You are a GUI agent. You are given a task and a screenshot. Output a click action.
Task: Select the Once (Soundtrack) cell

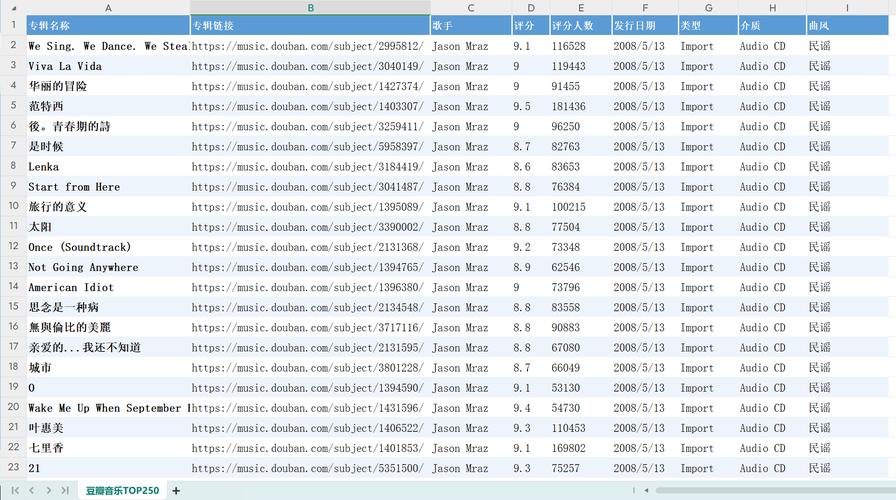pos(108,247)
